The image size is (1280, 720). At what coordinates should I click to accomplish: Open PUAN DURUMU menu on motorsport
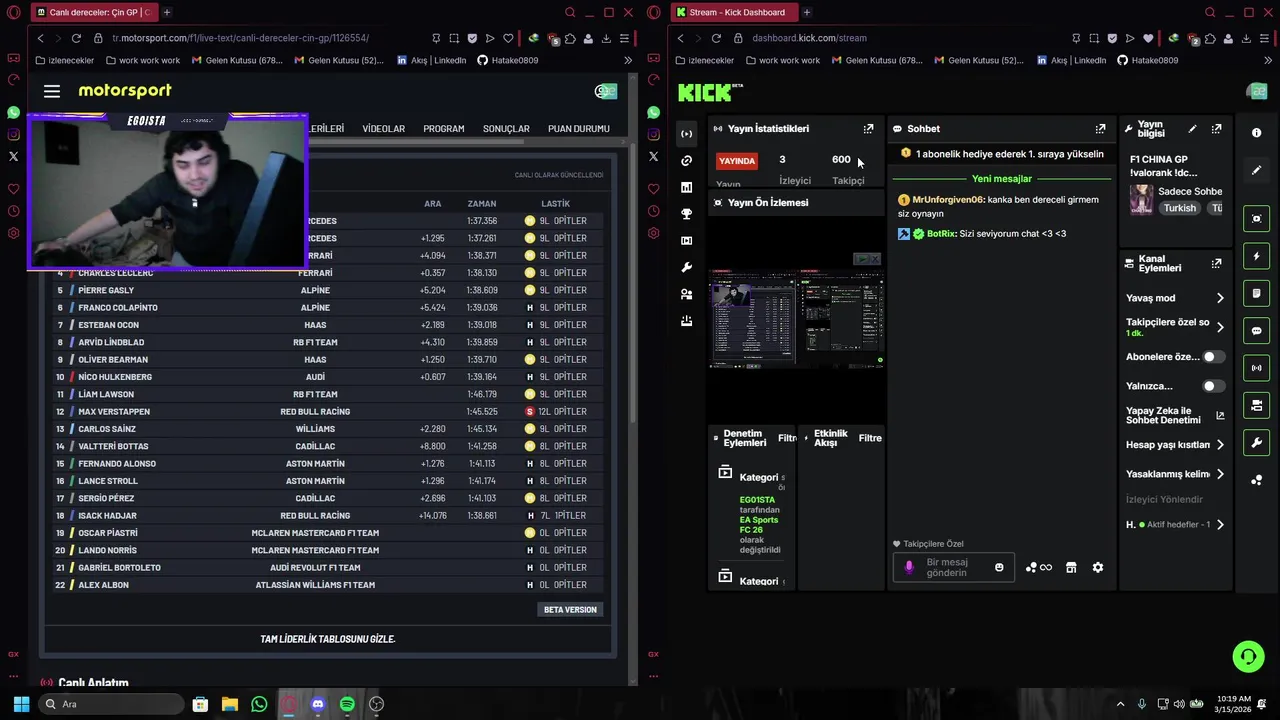point(579,129)
